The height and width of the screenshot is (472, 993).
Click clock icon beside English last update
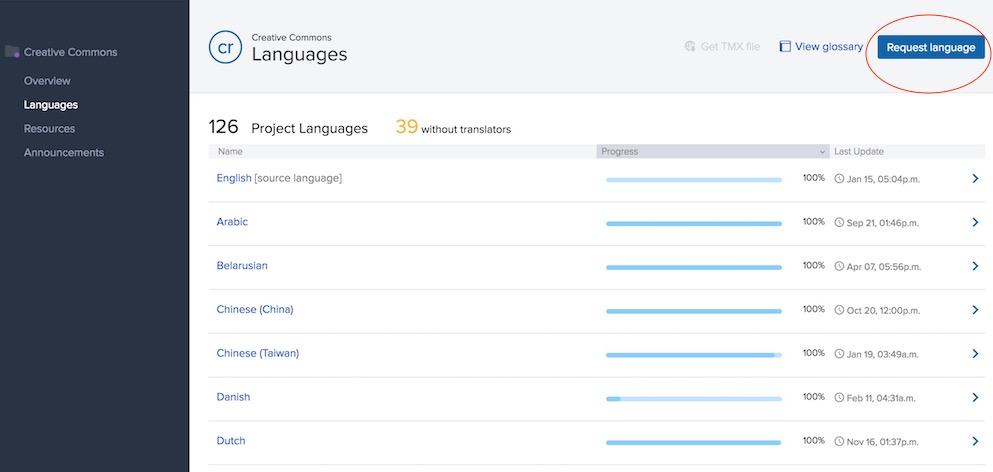pos(839,179)
